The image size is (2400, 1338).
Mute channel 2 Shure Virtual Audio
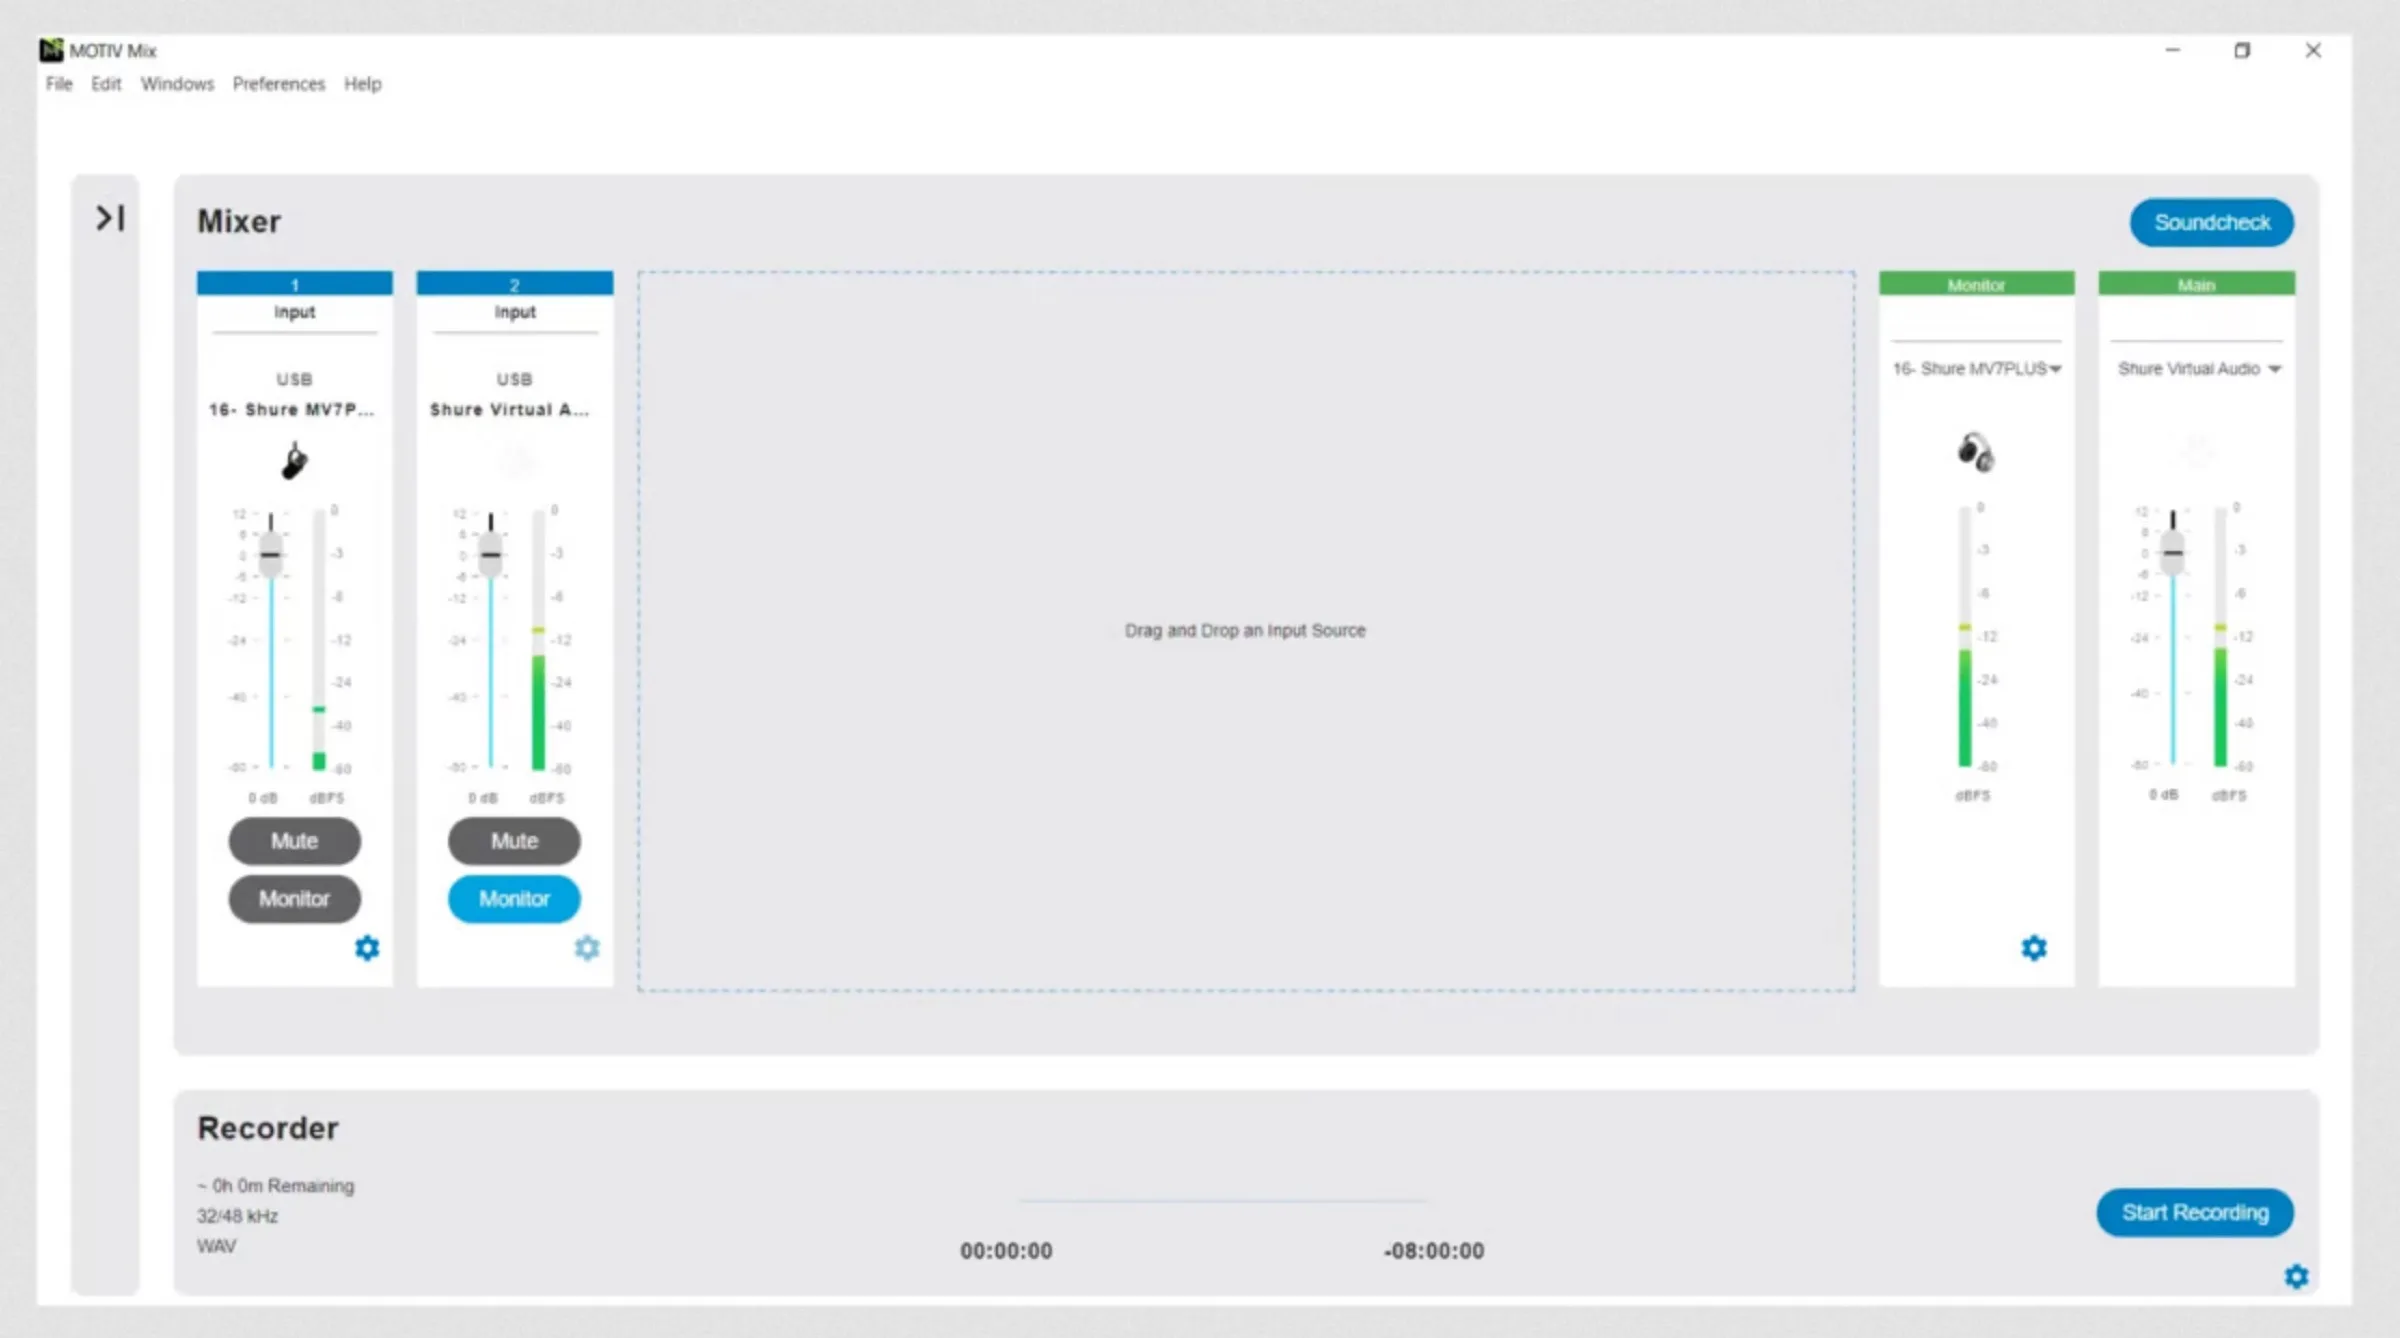point(514,841)
